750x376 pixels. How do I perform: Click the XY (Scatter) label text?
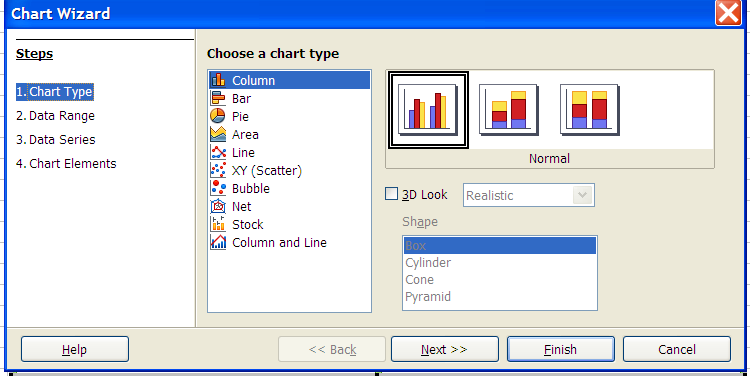(x=267, y=171)
